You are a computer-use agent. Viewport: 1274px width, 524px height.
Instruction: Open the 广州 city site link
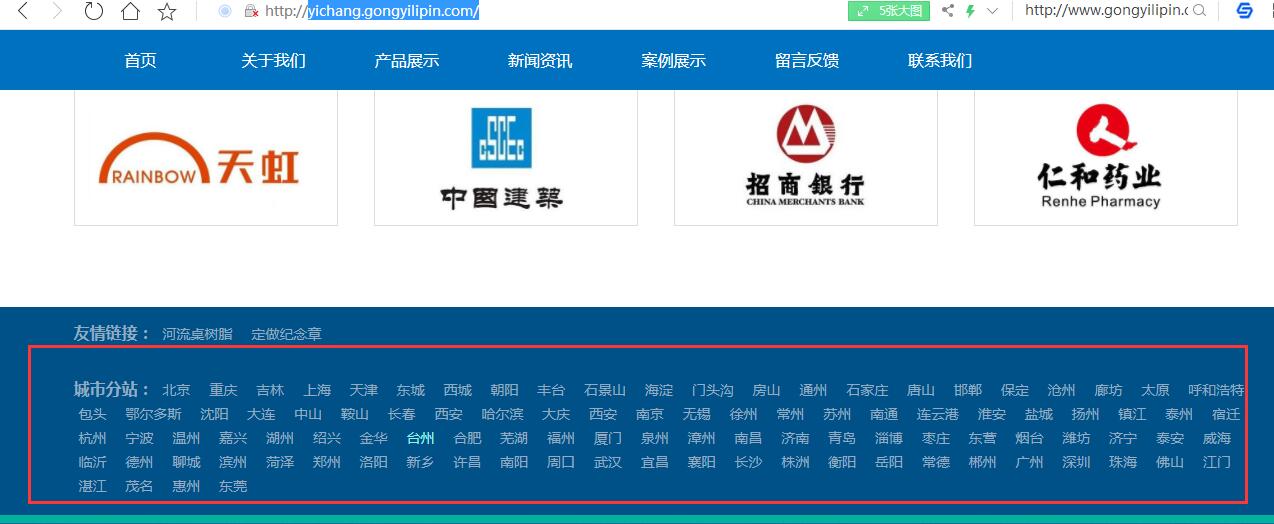click(x=1029, y=462)
